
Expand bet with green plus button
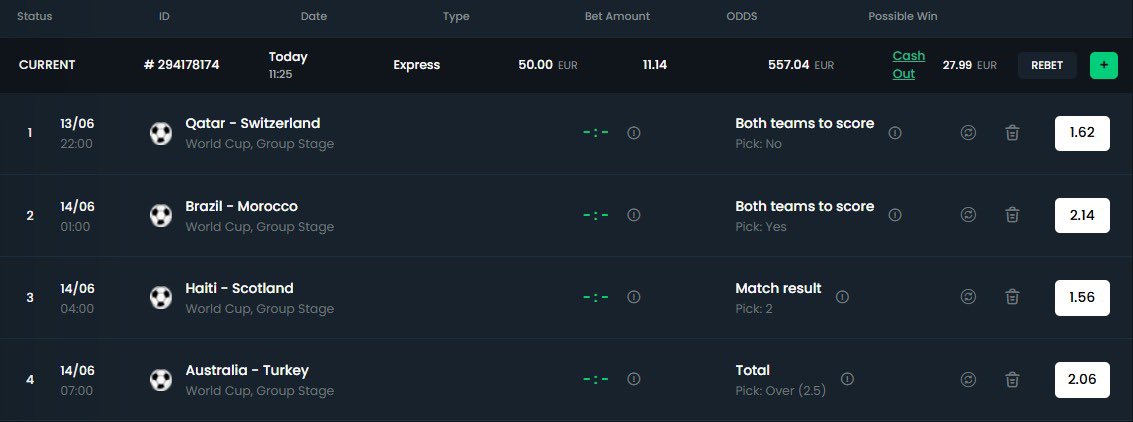tap(1103, 65)
